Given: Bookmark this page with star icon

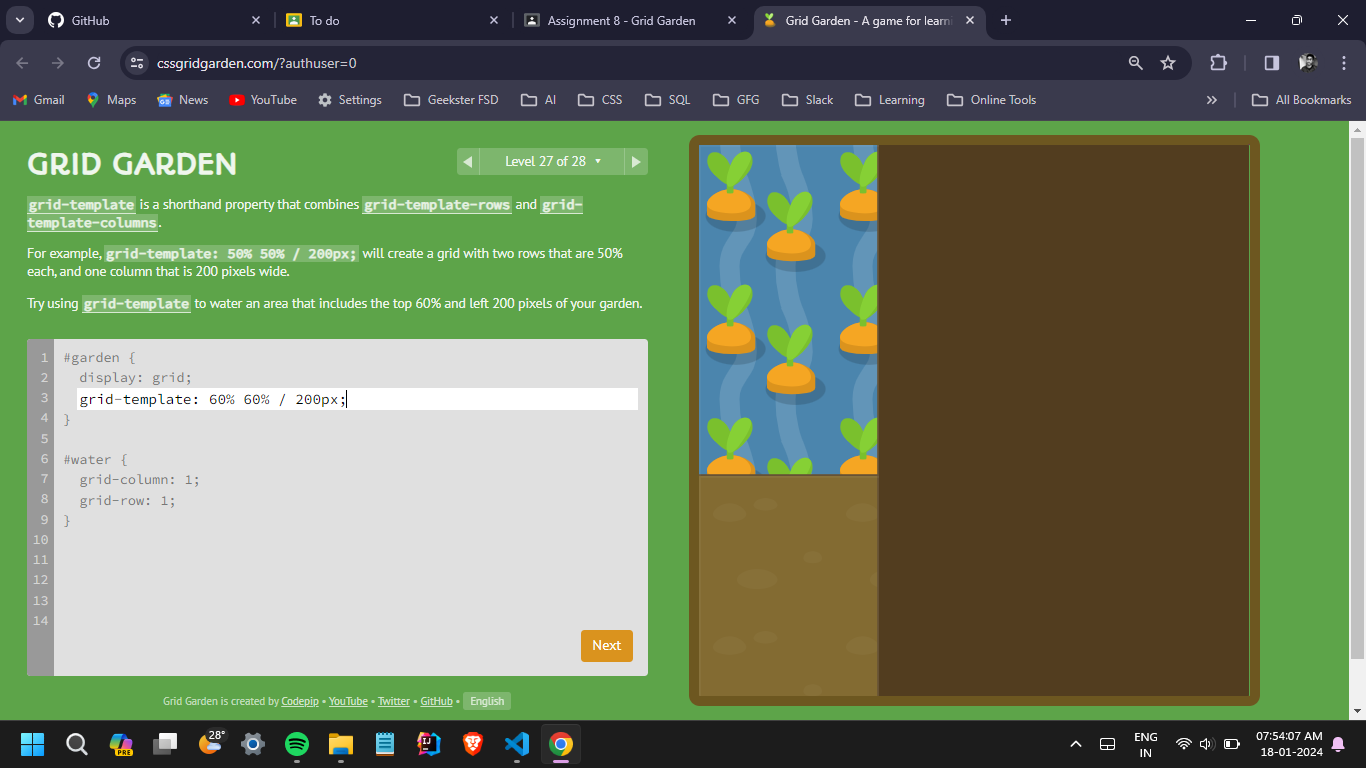Looking at the screenshot, I should (1168, 63).
